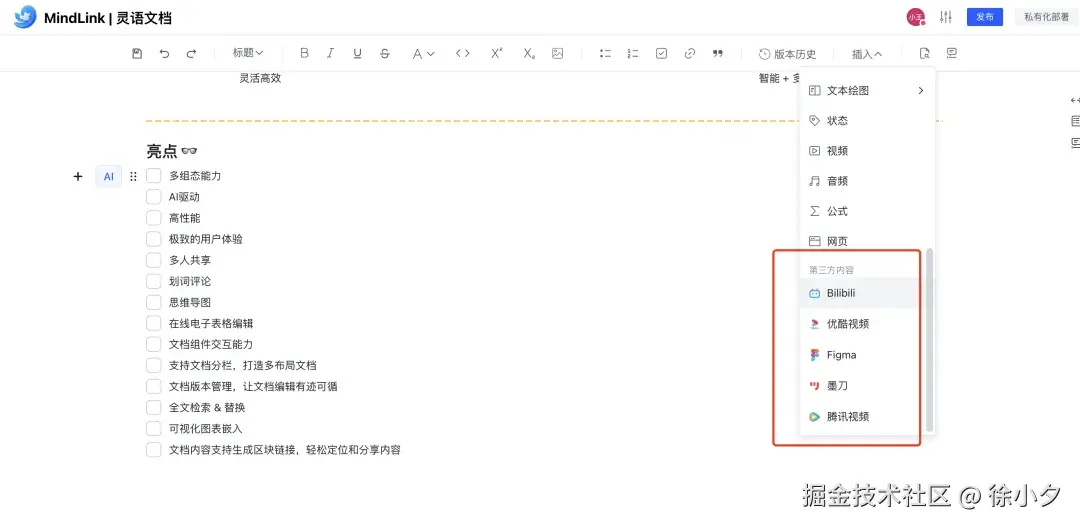This screenshot has width=1080, height=527.
Task: Open the find in document icon
Action: (925, 54)
